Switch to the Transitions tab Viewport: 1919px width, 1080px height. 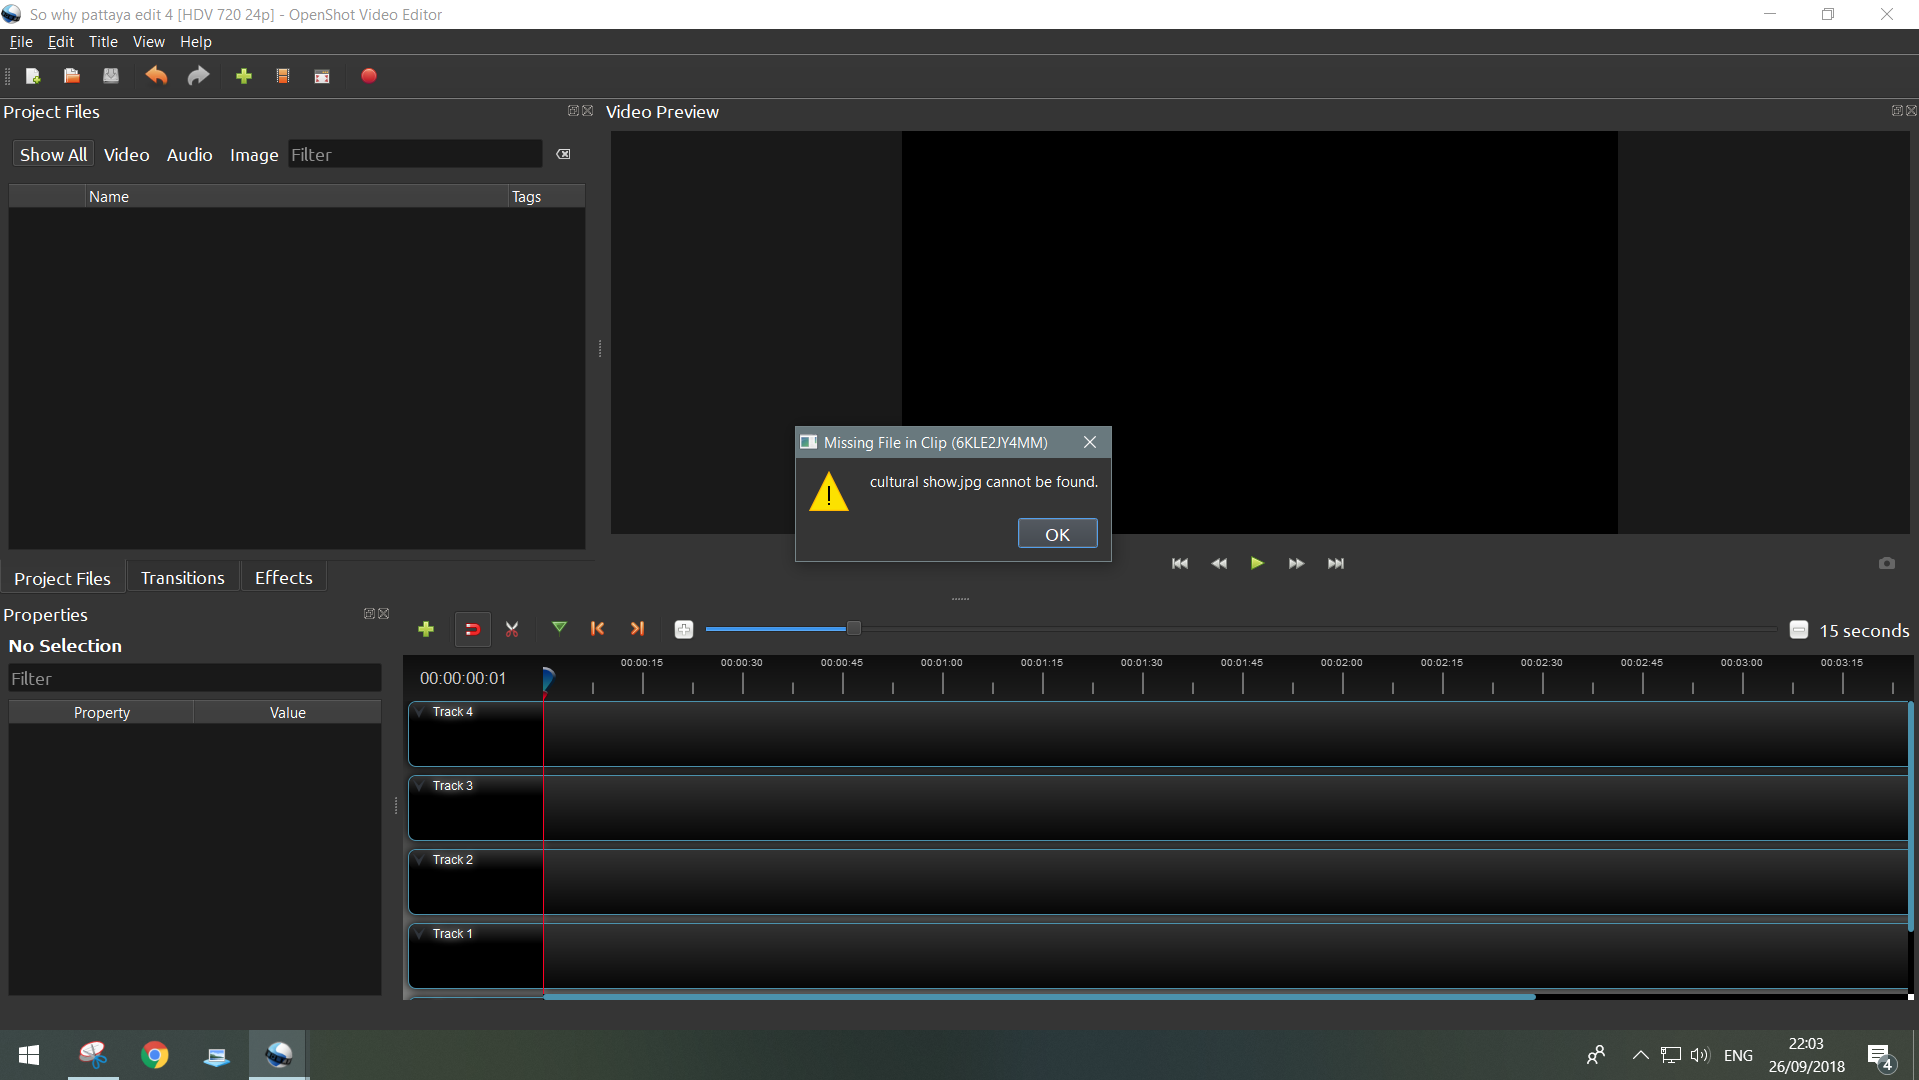pos(183,578)
